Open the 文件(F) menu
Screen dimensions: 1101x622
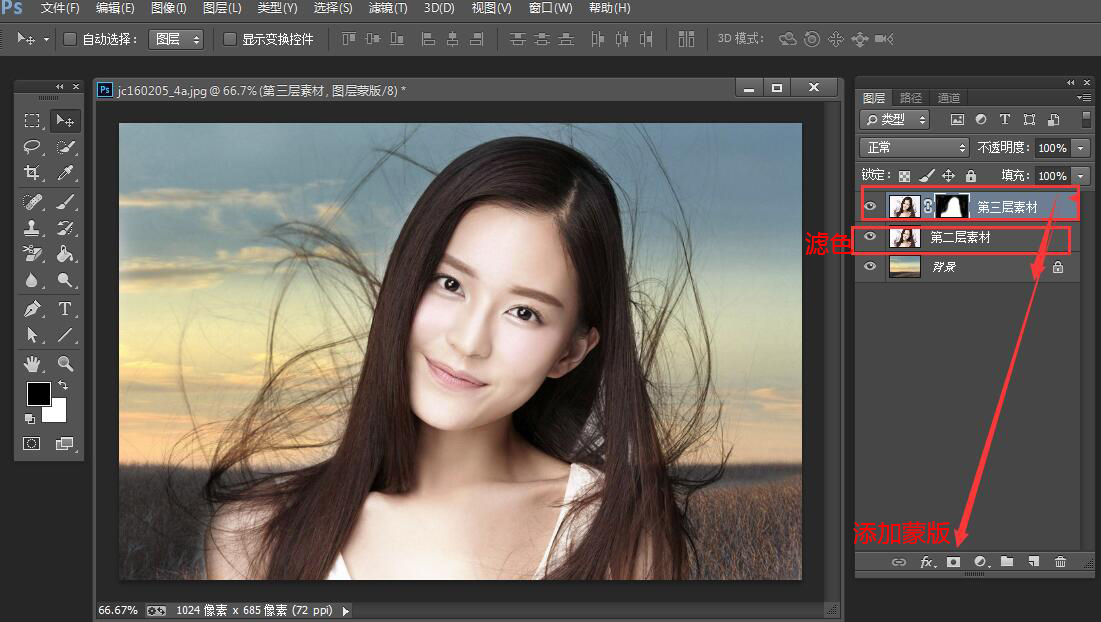[60, 8]
